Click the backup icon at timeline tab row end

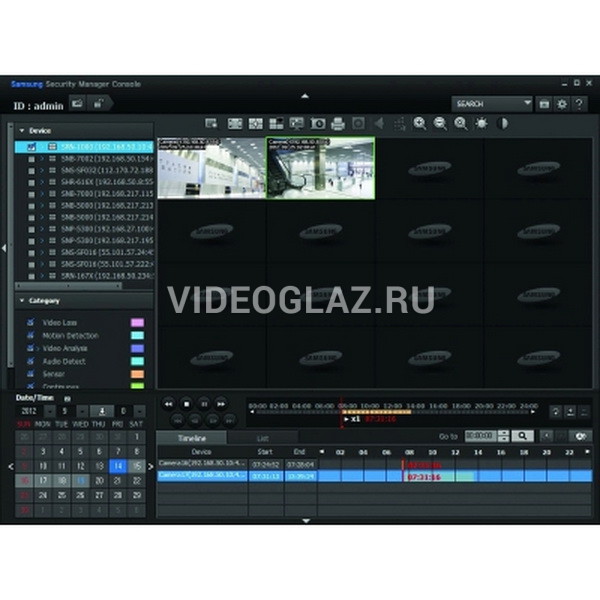click(581, 436)
